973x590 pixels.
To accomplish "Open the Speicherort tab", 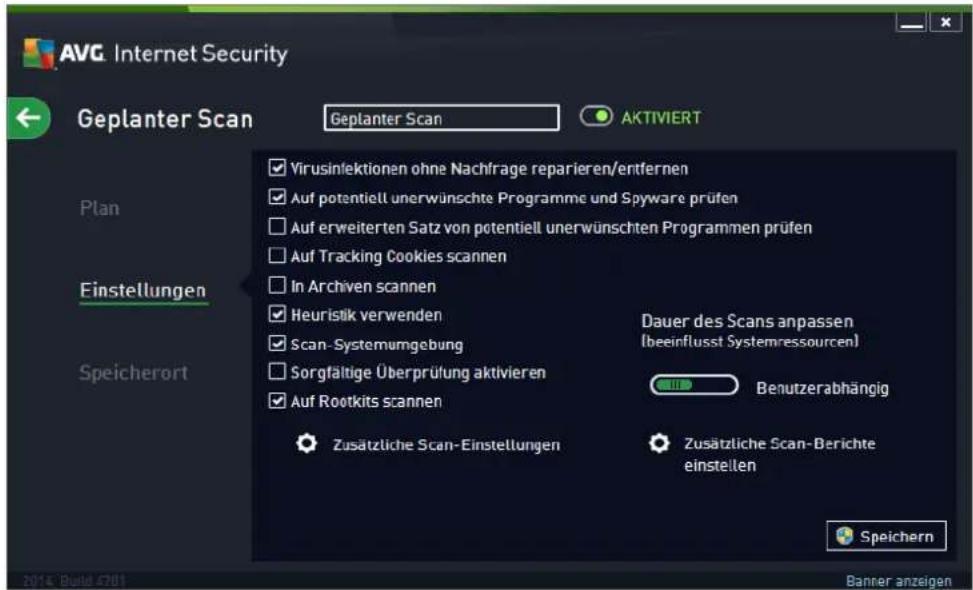I will point(133,372).
